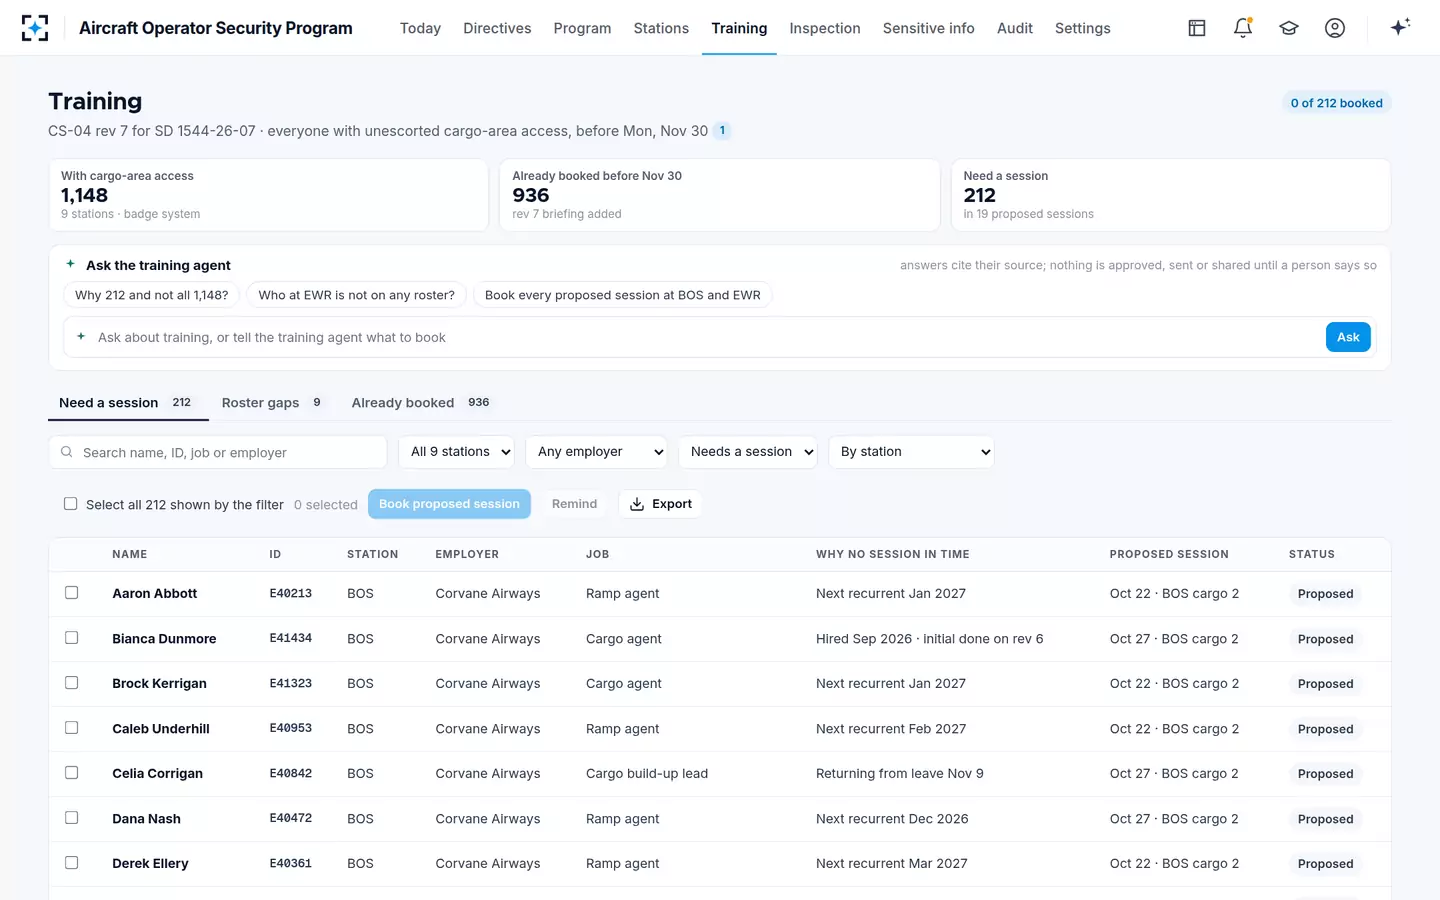This screenshot has width=1440, height=900.
Task: Choose 'Who at EWR is not on any roster?'
Action: [x=356, y=295]
